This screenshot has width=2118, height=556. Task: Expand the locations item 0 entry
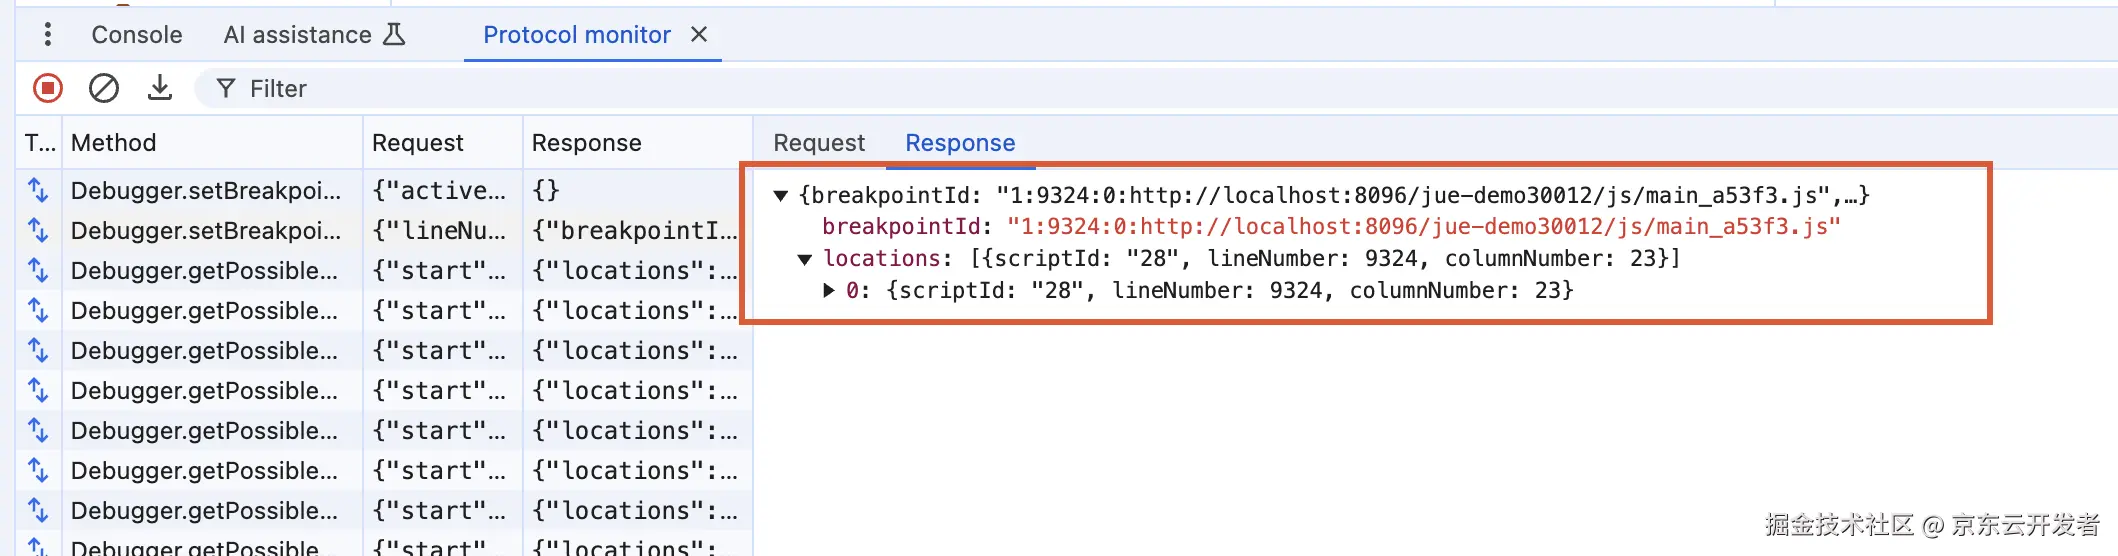pos(829,291)
